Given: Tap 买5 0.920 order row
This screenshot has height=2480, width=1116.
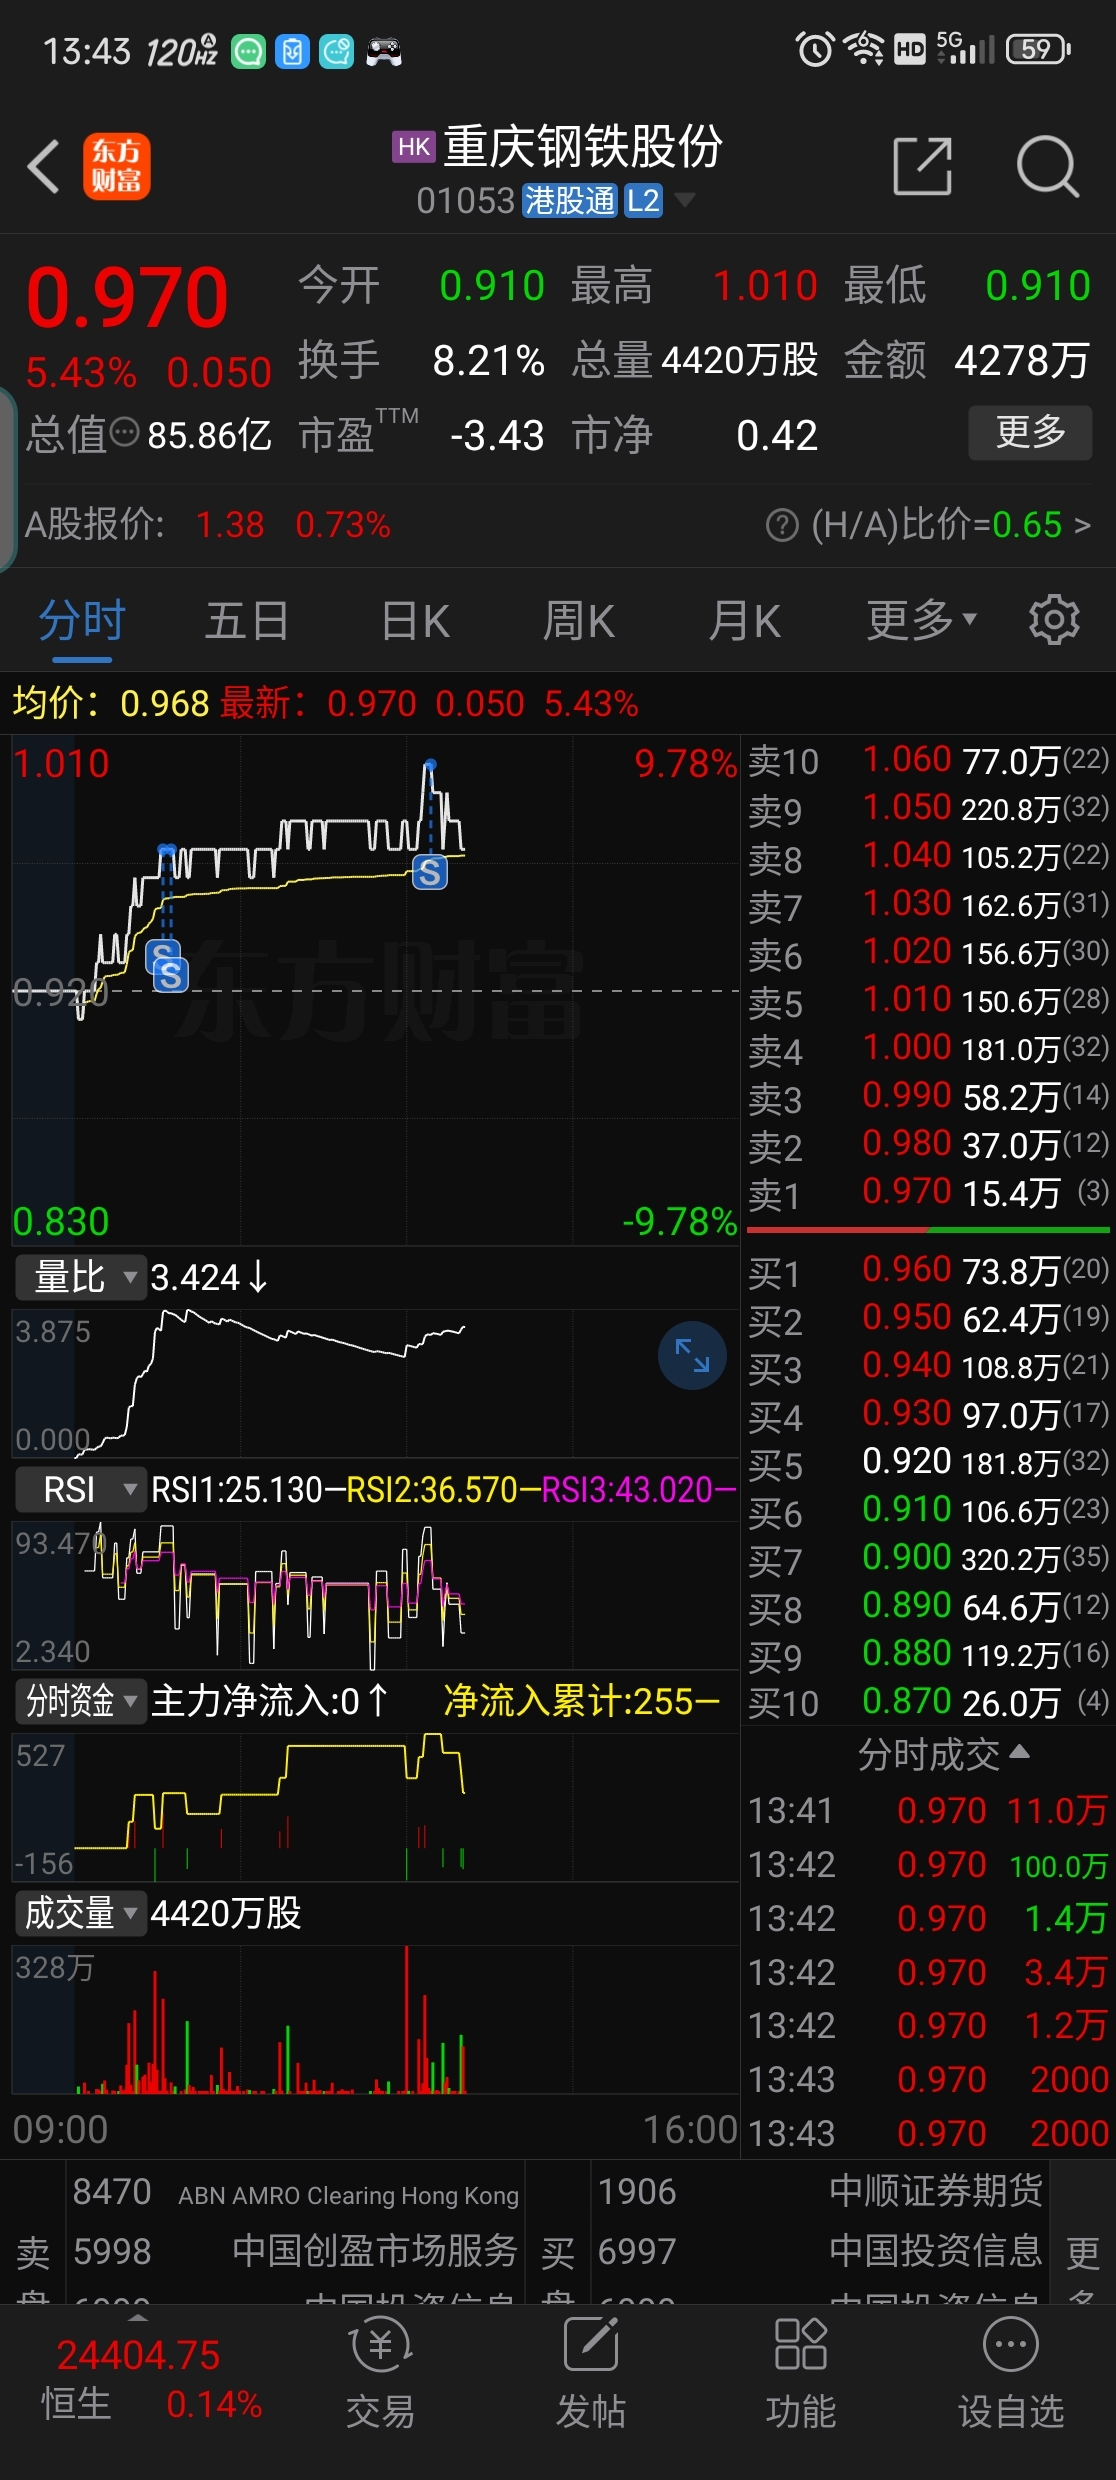Looking at the screenshot, I should [928, 1462].
